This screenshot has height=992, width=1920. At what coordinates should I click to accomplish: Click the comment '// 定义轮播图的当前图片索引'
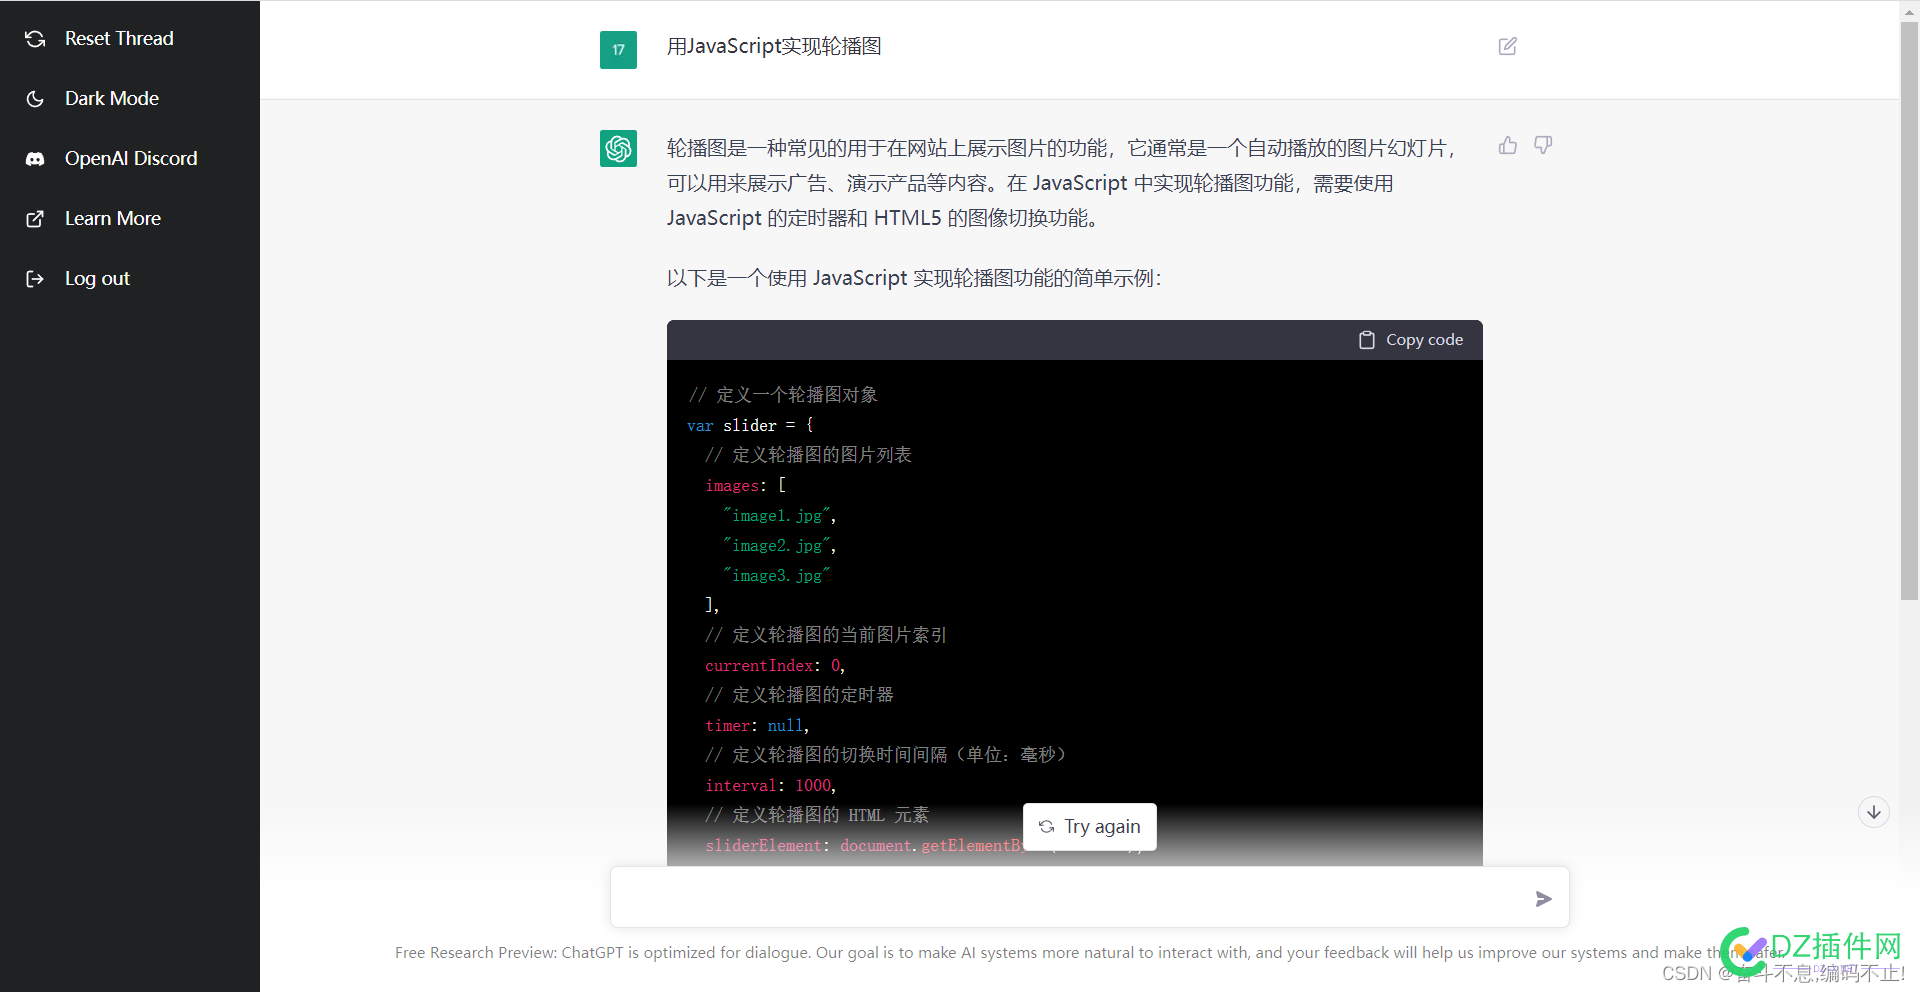(826, 635)
